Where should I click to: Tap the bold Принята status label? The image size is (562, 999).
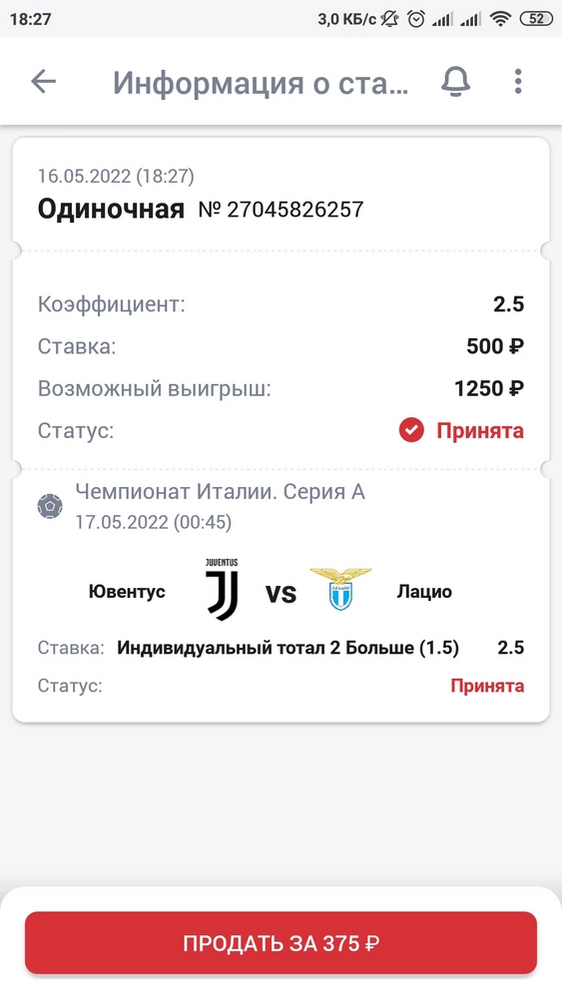pos(480,431)
